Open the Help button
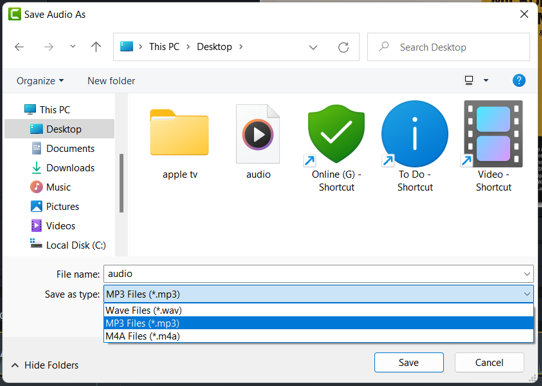The image size is (542, 386). (x=519, y=81)
